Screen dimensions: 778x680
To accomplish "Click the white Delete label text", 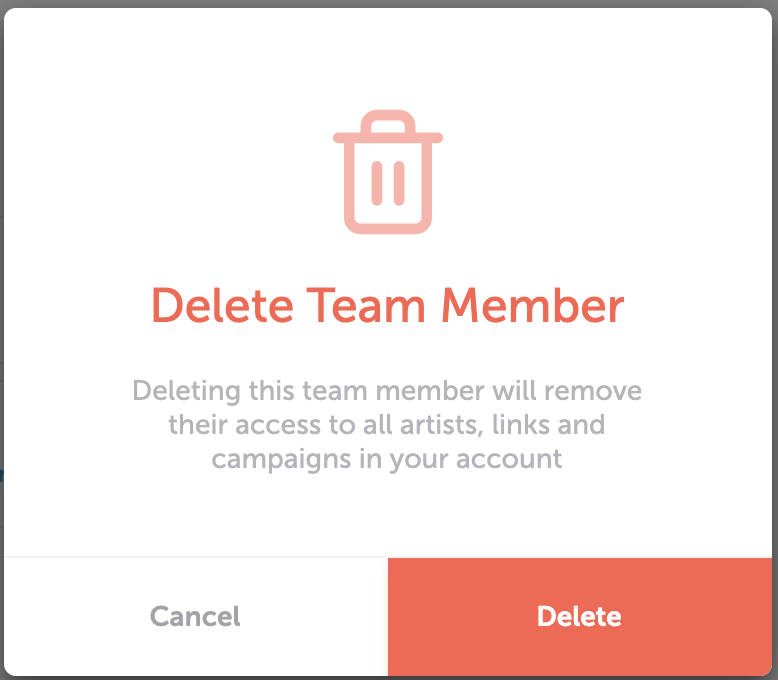I will click(580, 616).
